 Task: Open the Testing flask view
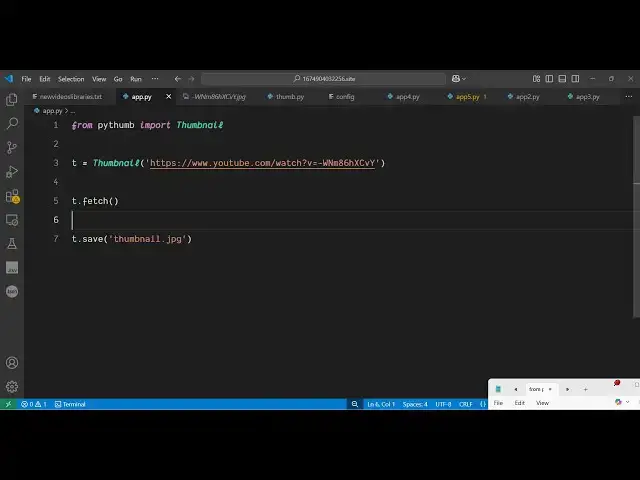tap(12, 244)
